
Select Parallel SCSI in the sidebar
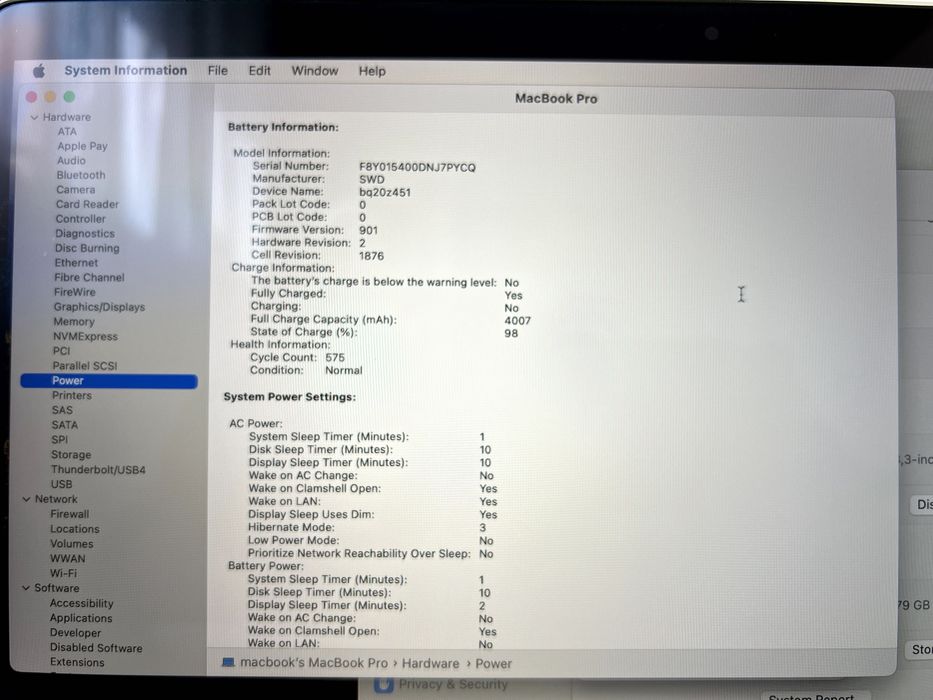[x=84, y=366]
